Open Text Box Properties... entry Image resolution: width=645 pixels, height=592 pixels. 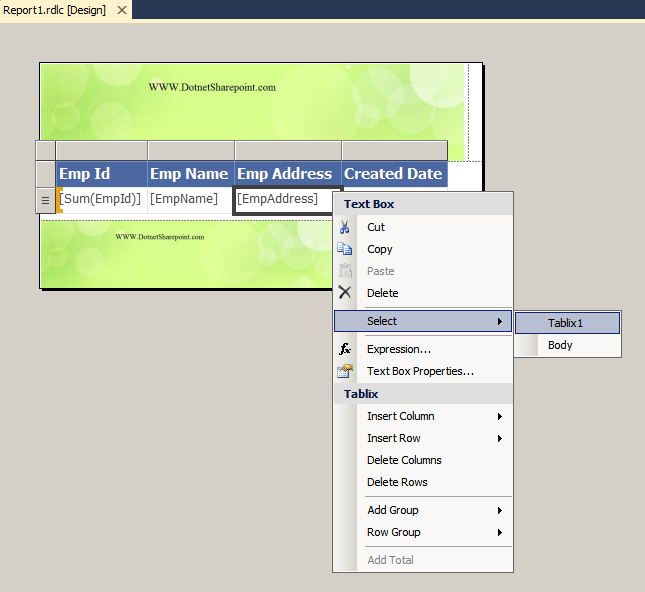tap(423, 371)
